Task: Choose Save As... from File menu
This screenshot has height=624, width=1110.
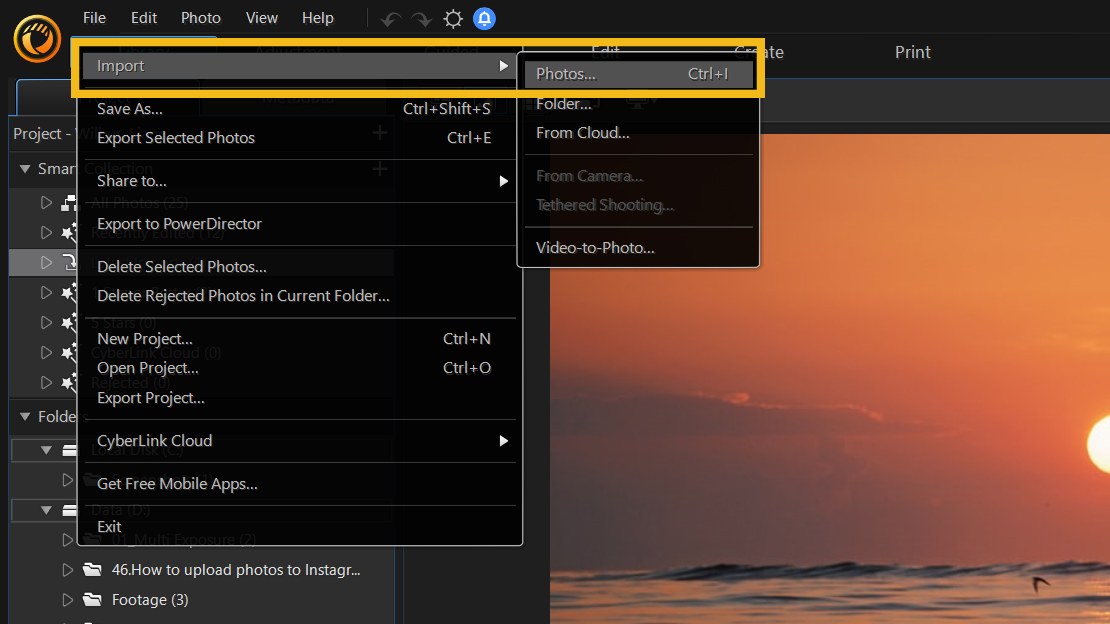Action: [300, 108]
